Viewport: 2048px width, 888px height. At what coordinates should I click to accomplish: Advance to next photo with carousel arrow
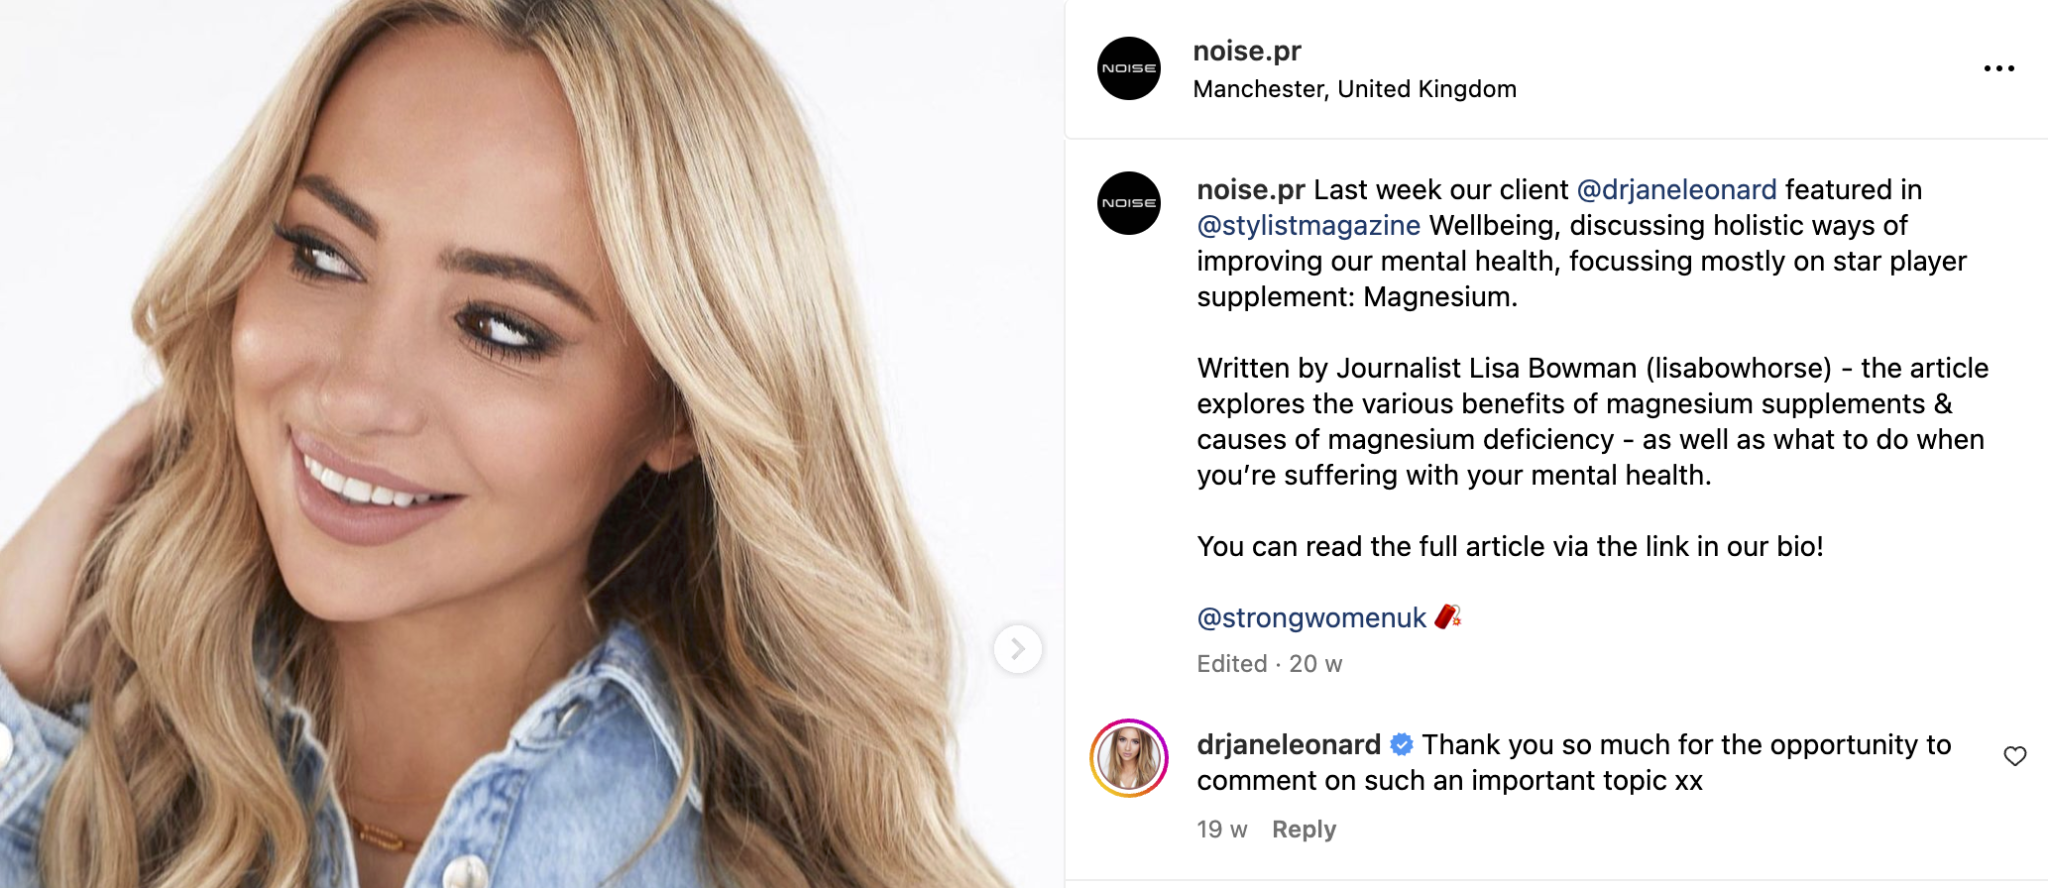point(1018,649)
